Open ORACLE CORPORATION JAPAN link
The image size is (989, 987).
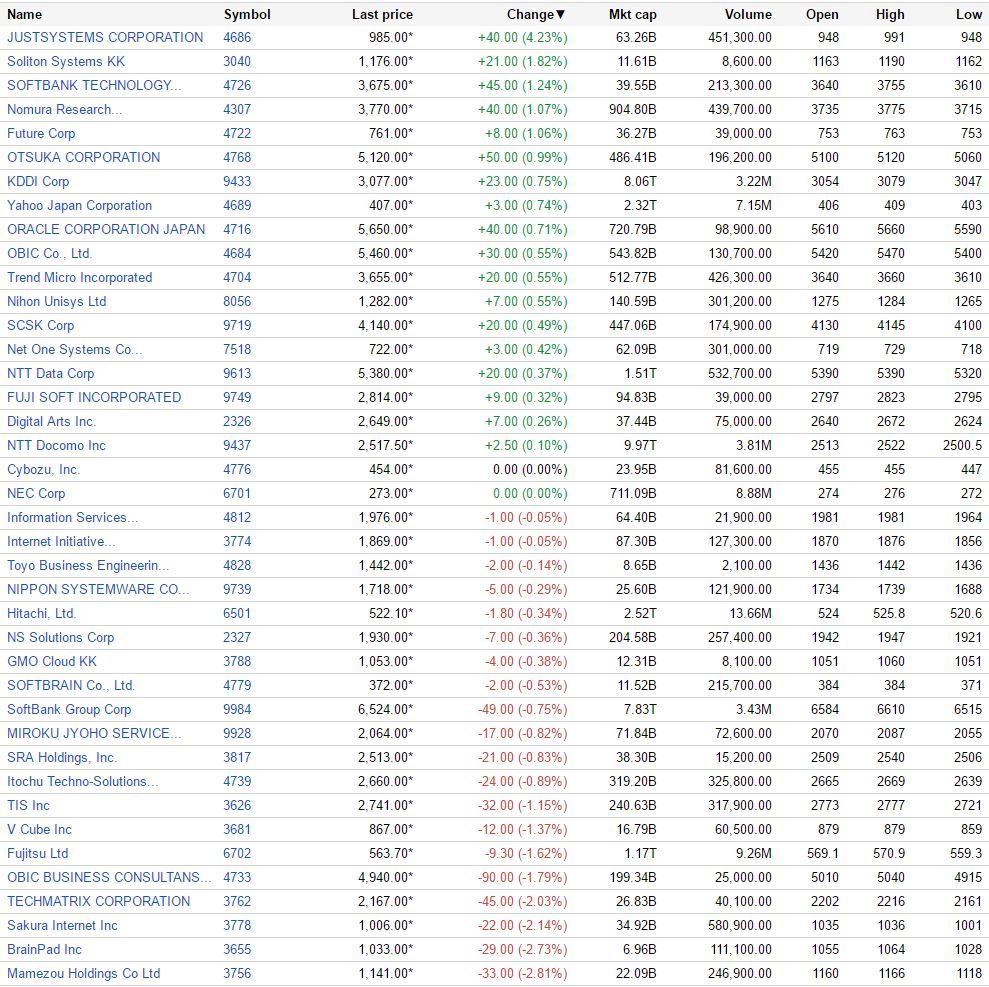click(106, 229)
